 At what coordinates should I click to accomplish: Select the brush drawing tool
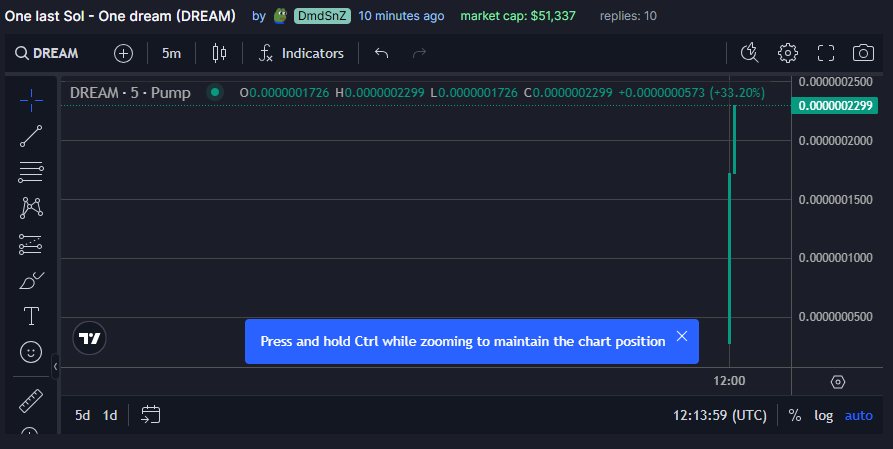(x=31, y=280)
